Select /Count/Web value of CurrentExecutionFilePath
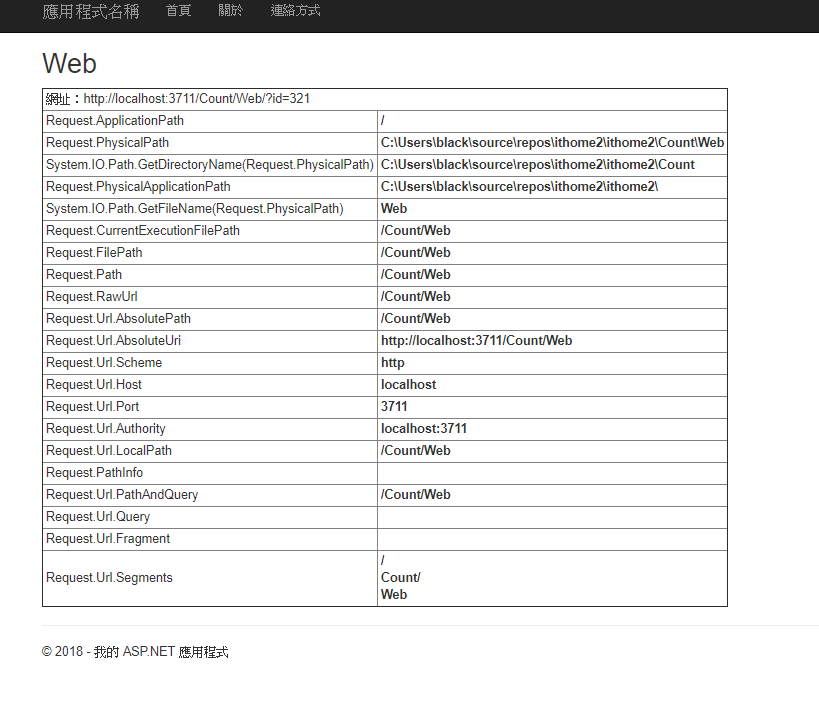The image size is (819, 705). (415, 230)
